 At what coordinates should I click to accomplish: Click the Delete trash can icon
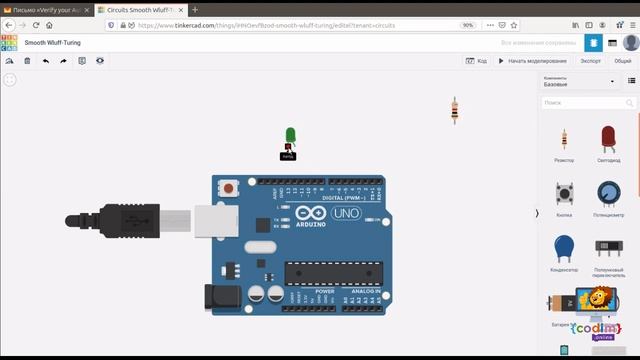(x=27, y=61)
